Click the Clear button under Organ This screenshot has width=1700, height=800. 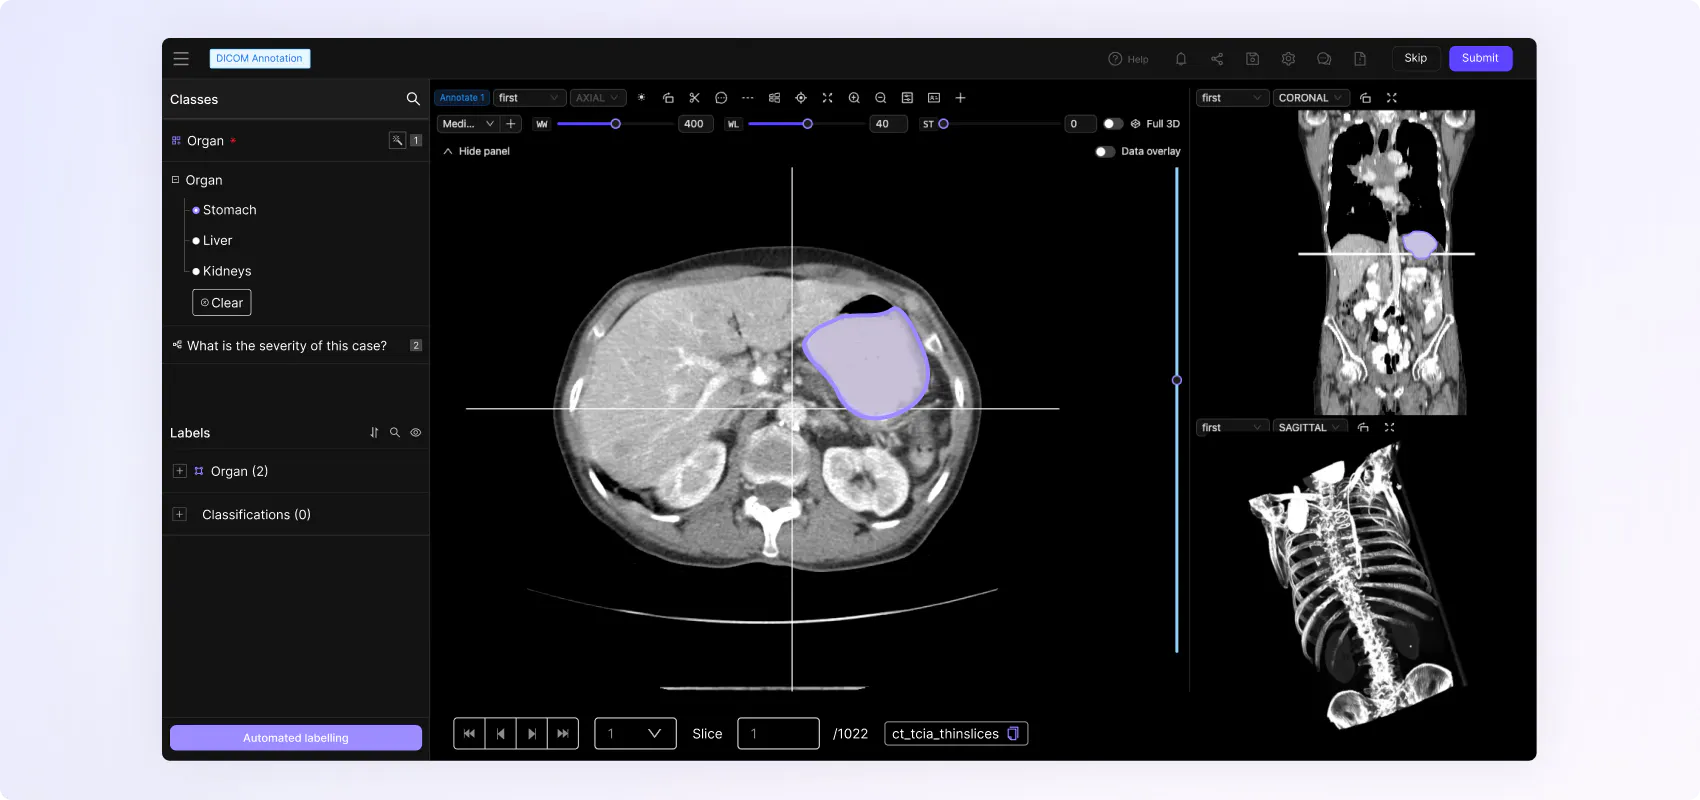pyautogui.click(x=222, y=303)
